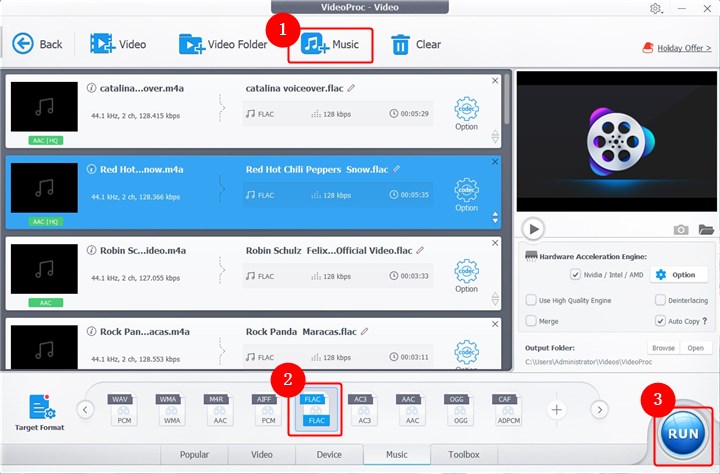
Task: Remove Rock Panda item with X
Action: pyautogui.click(x=495, y=324)
